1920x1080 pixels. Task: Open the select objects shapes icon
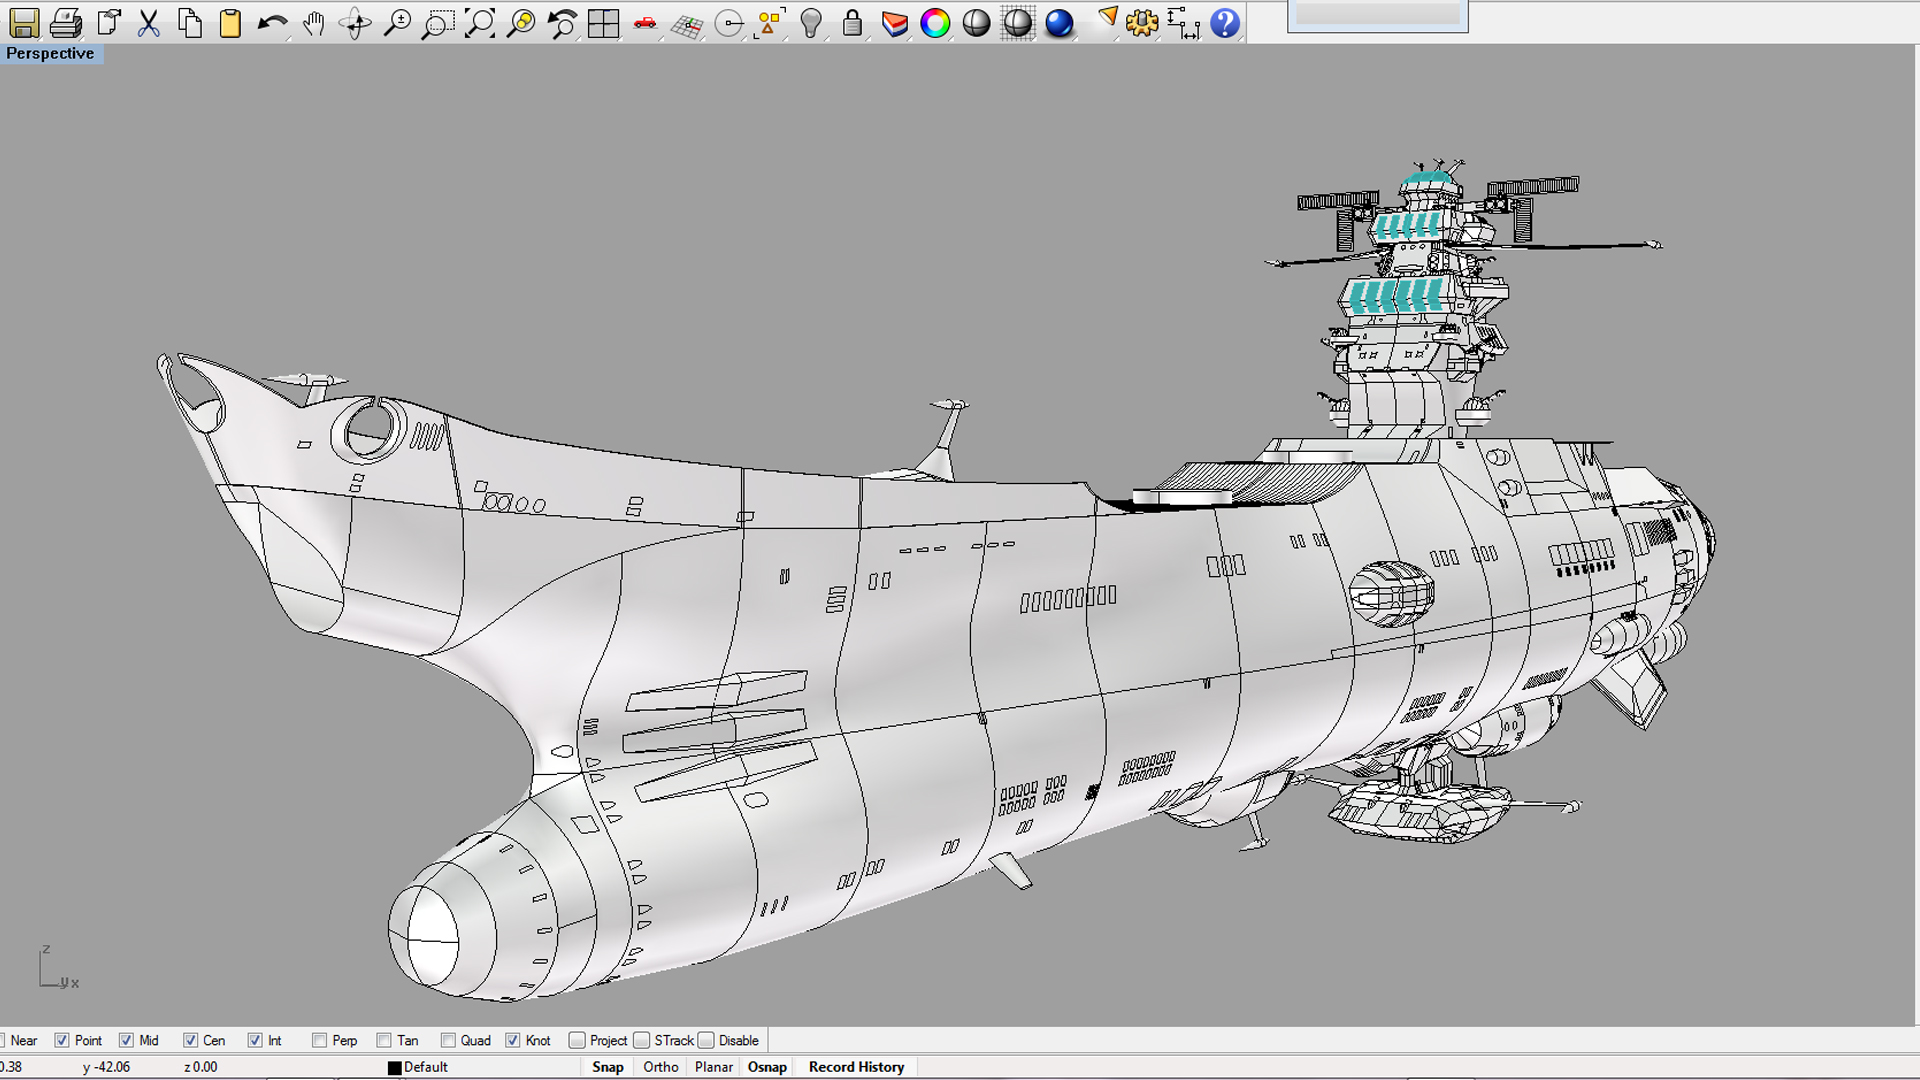click(x=770, y=23)
